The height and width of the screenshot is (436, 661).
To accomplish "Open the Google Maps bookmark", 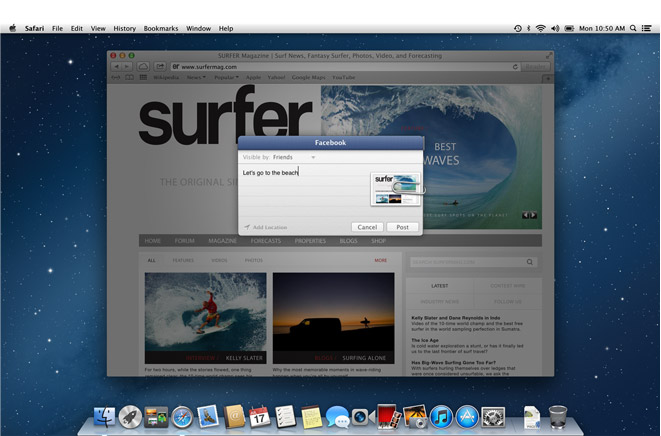I will (x=309, y=78).
